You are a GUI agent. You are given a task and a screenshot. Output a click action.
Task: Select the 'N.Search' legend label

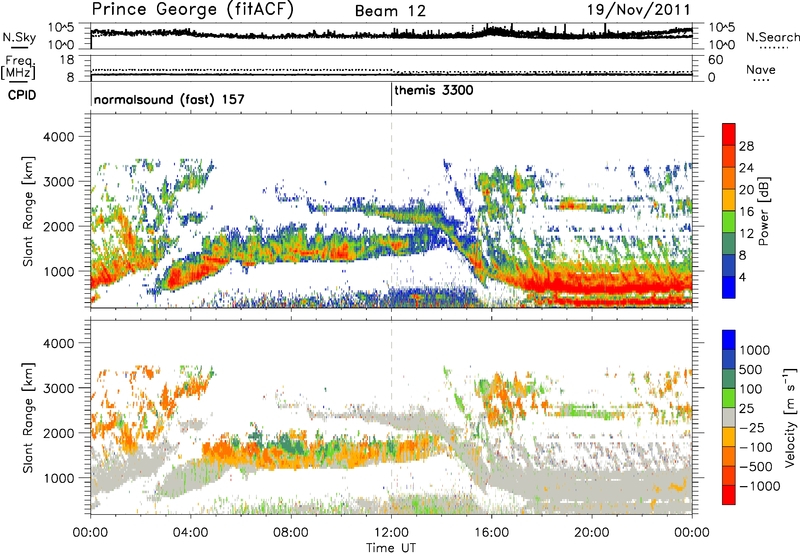[x=772, y=37]
